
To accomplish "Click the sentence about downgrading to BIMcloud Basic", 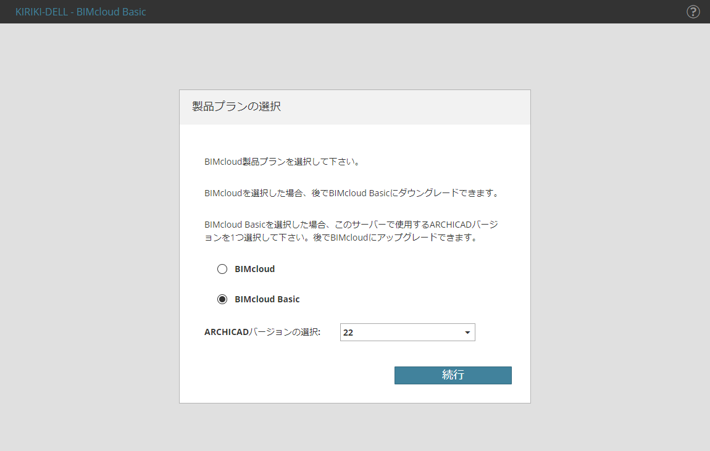I will coord(352,193).
